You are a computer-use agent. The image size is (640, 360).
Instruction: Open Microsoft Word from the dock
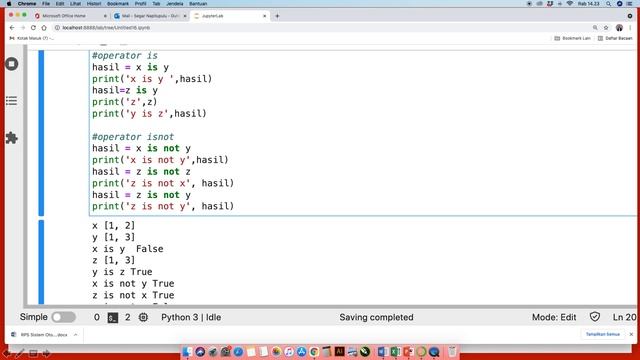(x=382, y=351)
